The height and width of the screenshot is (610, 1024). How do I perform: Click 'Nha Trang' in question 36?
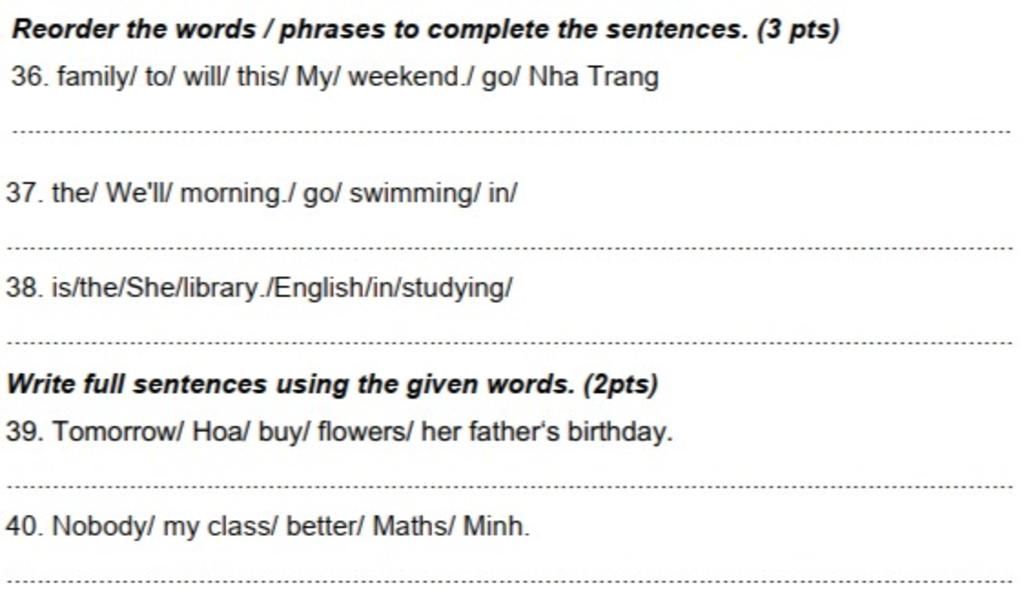(x=594, y=77)
